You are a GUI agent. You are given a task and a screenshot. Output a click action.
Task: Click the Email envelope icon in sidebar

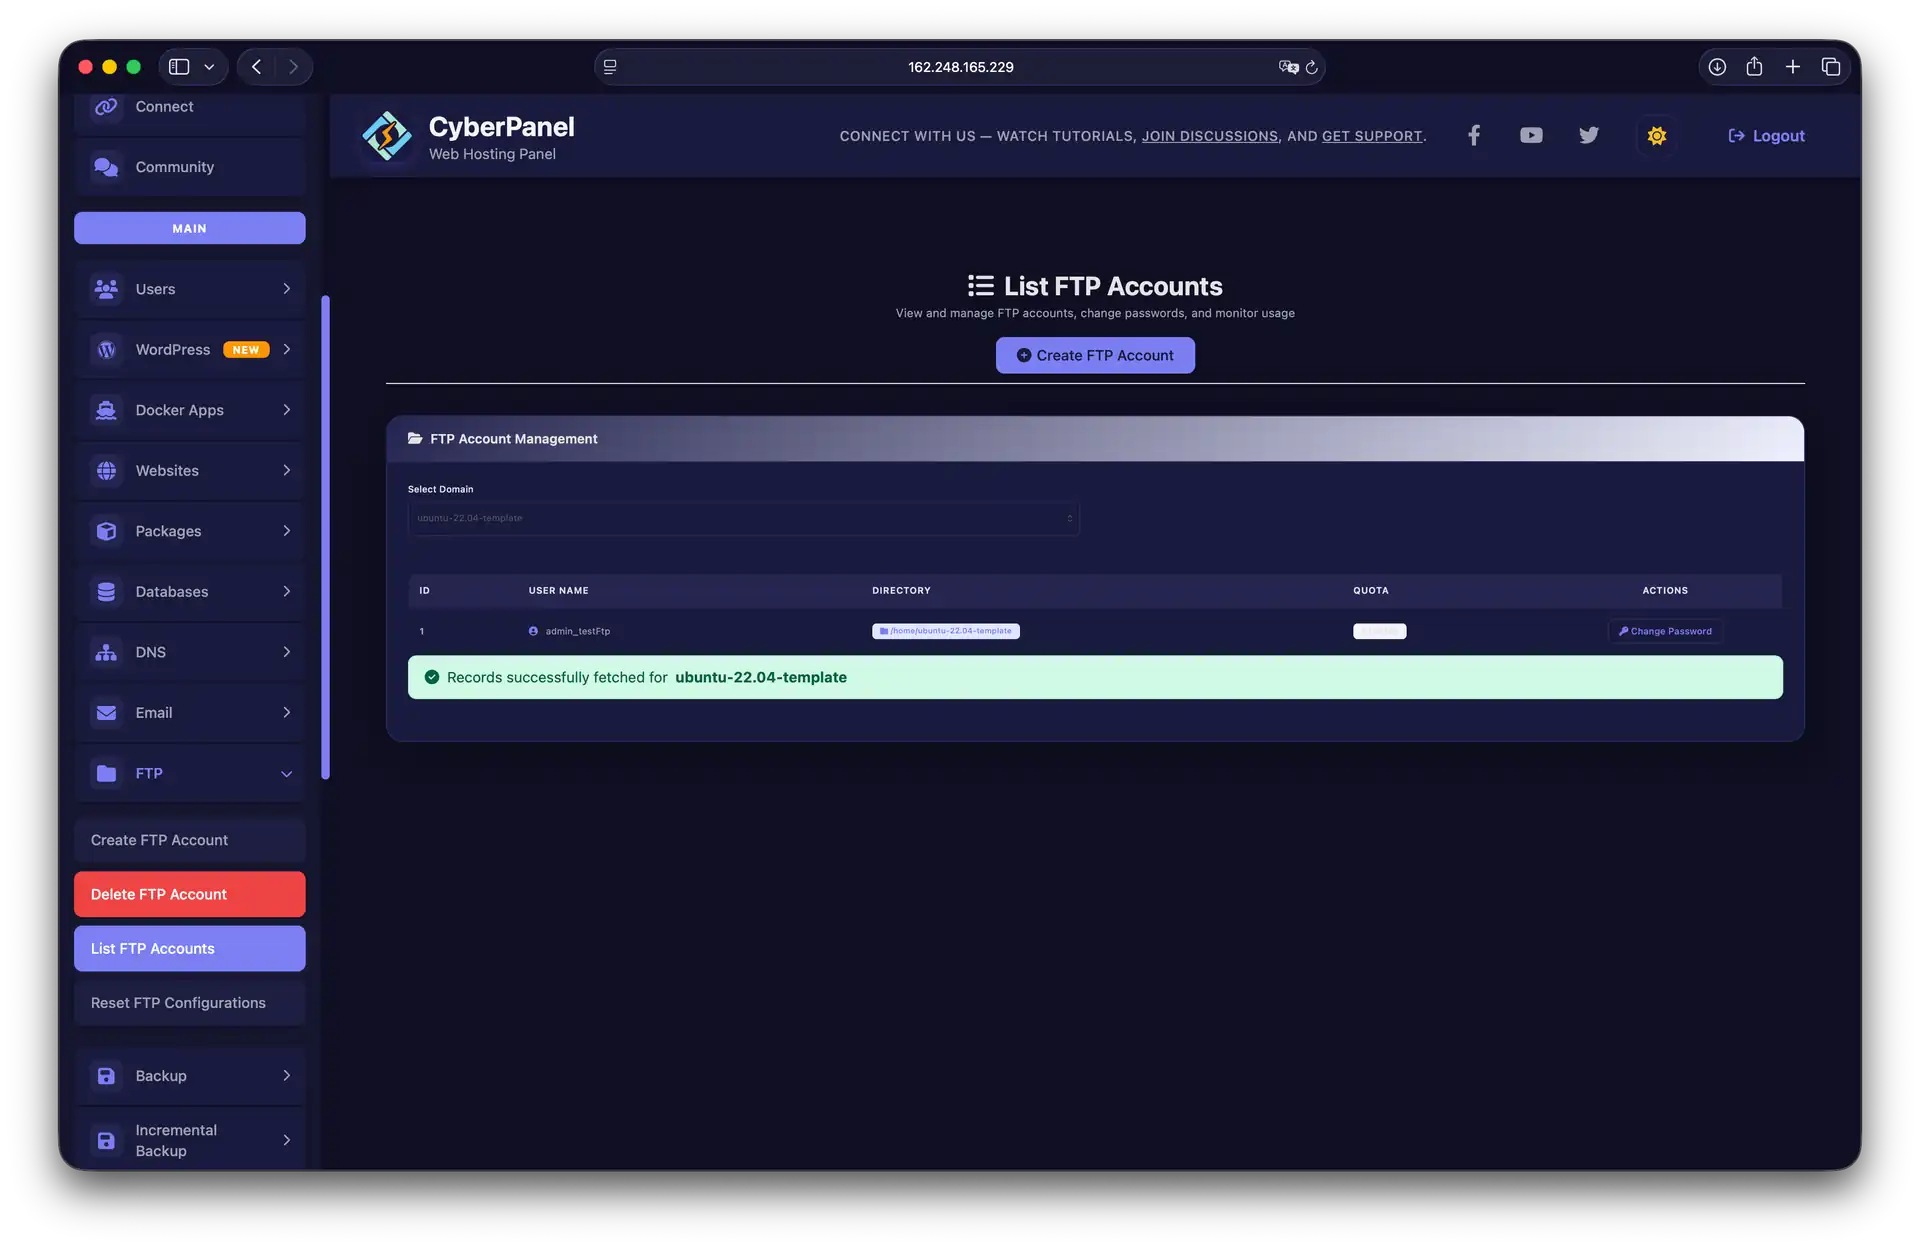(x=106, y=713)
